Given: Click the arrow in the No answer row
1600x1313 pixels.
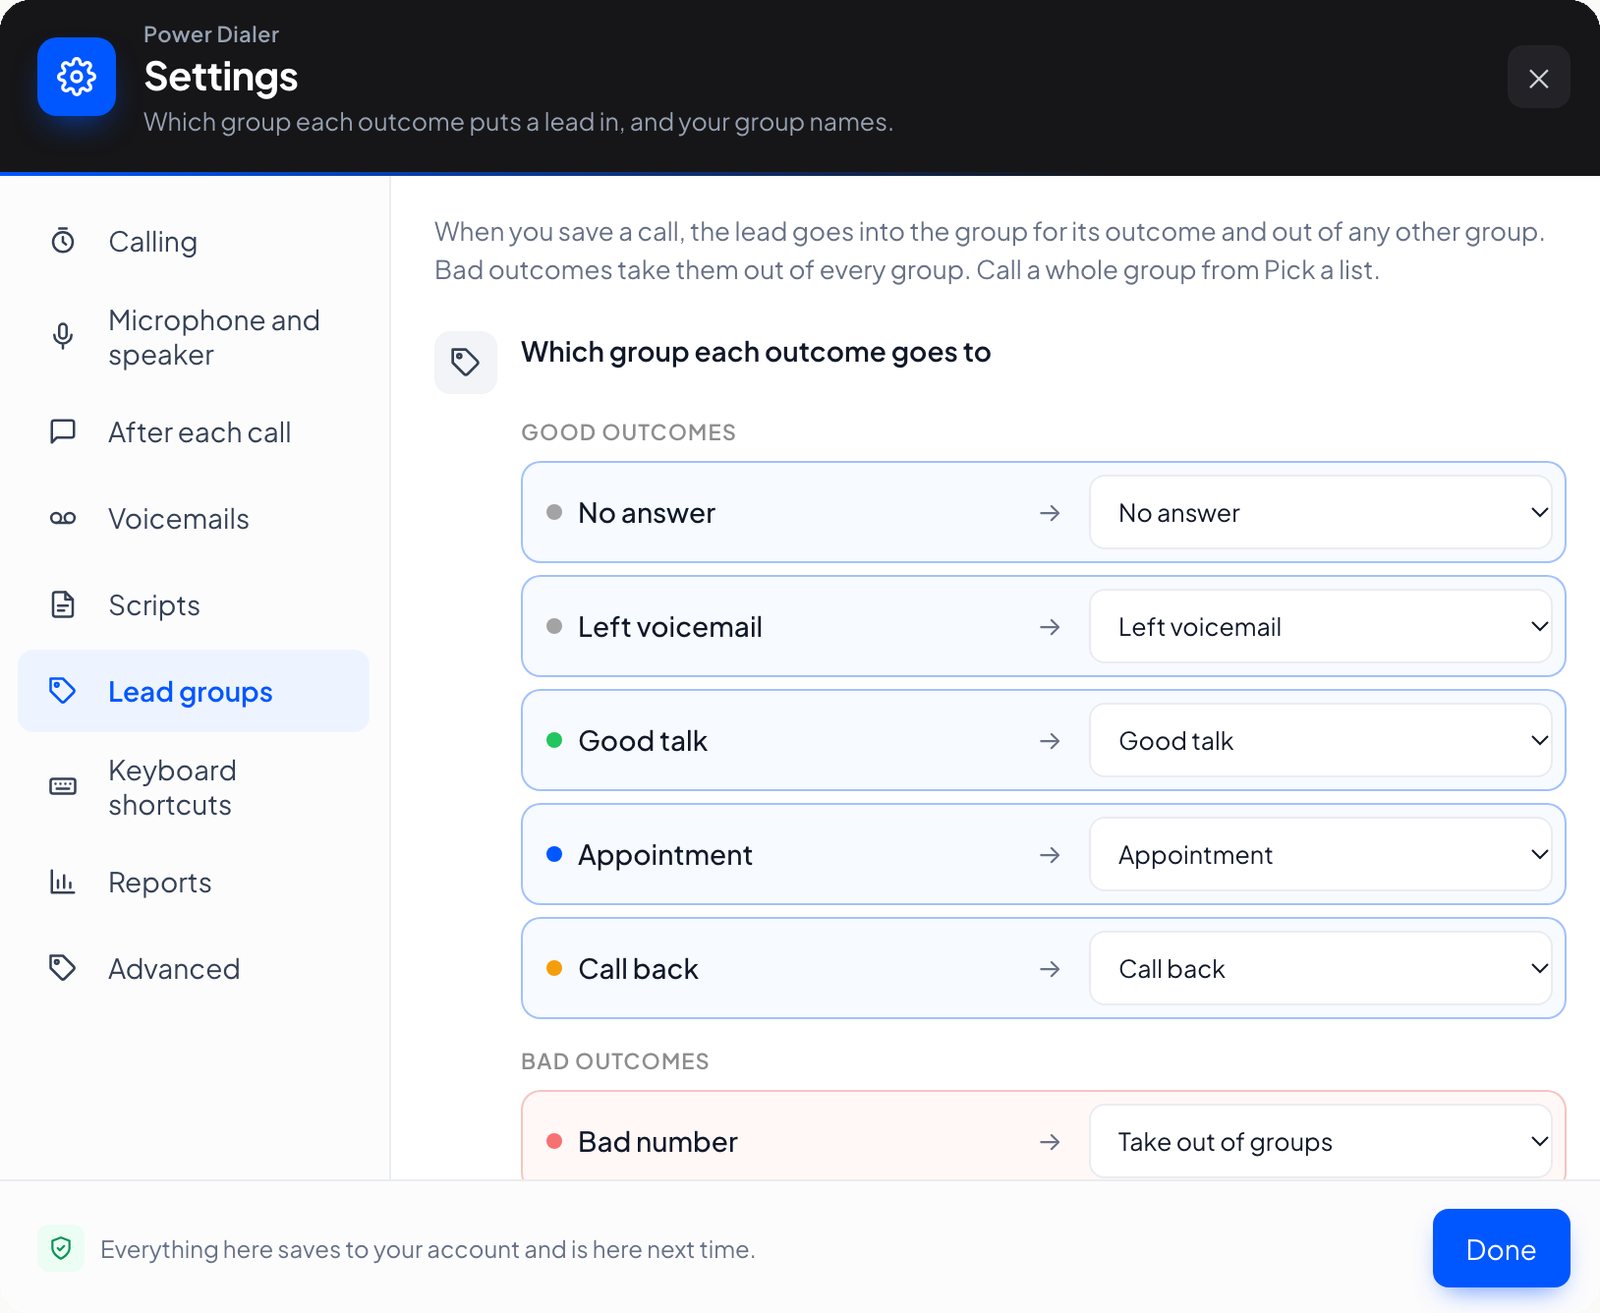Looking at the screenshot, I should (x=1049, y=513).
